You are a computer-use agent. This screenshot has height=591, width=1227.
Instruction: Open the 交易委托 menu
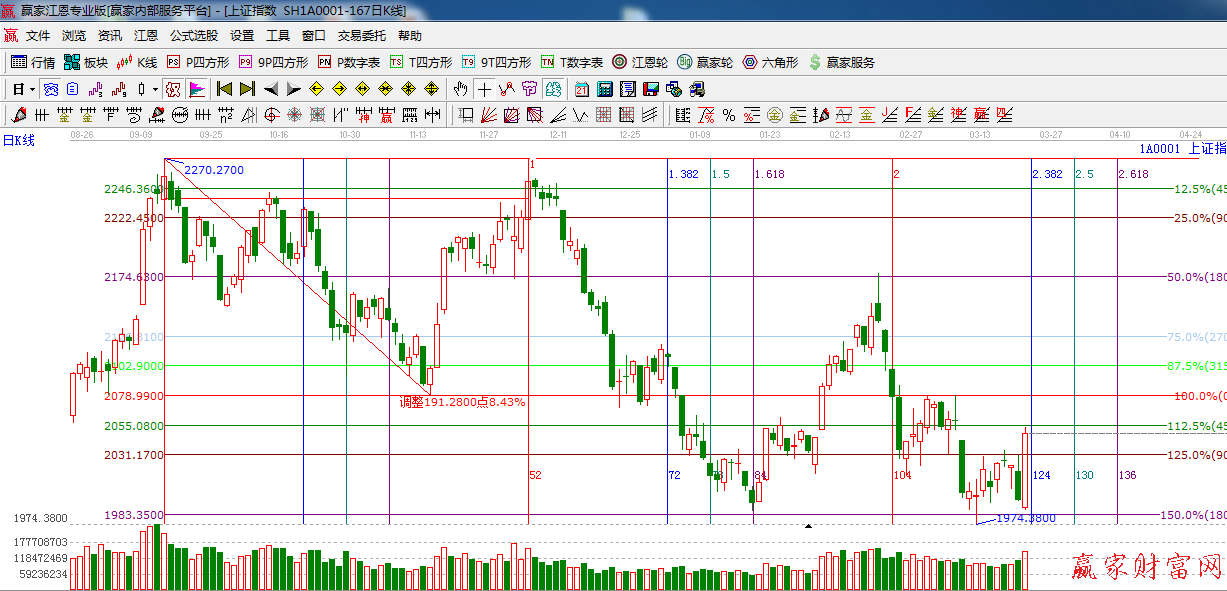click(x=361, y=35)
